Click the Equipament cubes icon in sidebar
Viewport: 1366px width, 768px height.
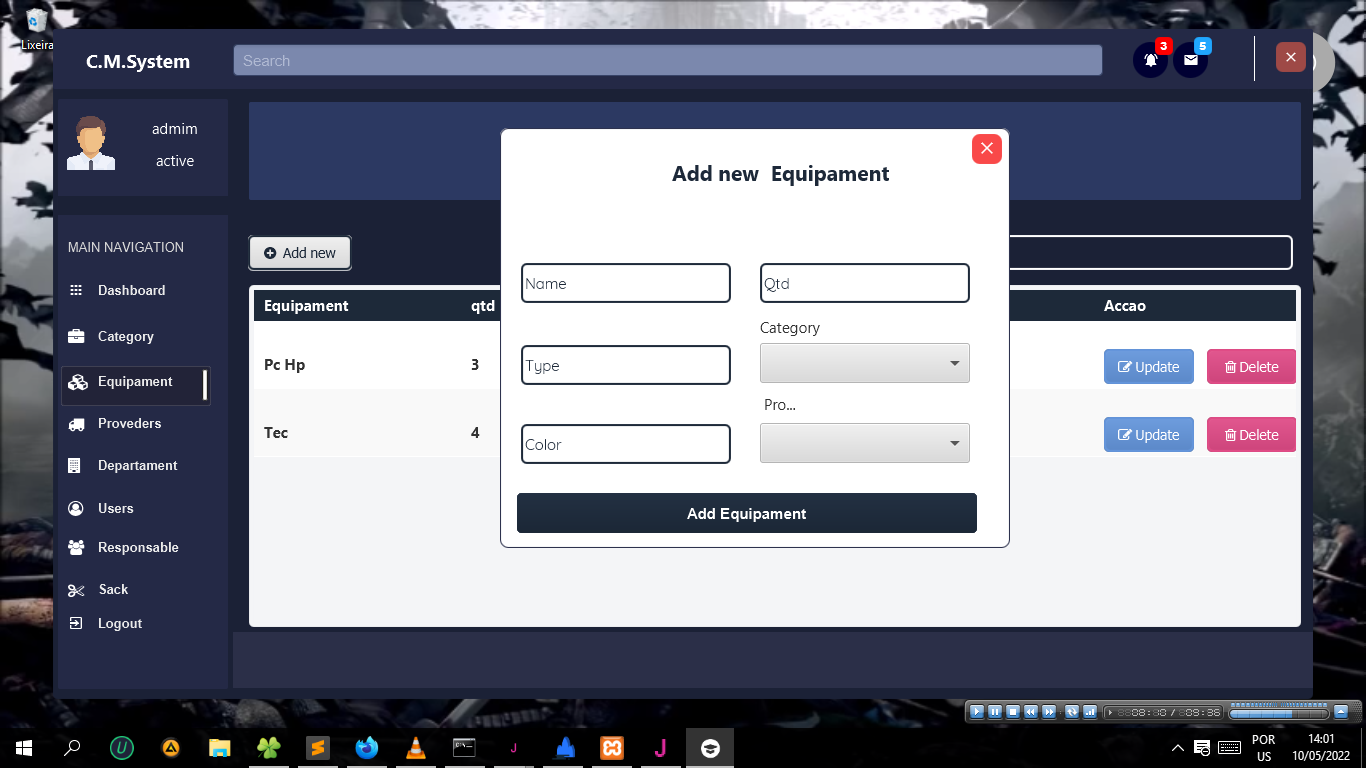click(x=77, y=382)
